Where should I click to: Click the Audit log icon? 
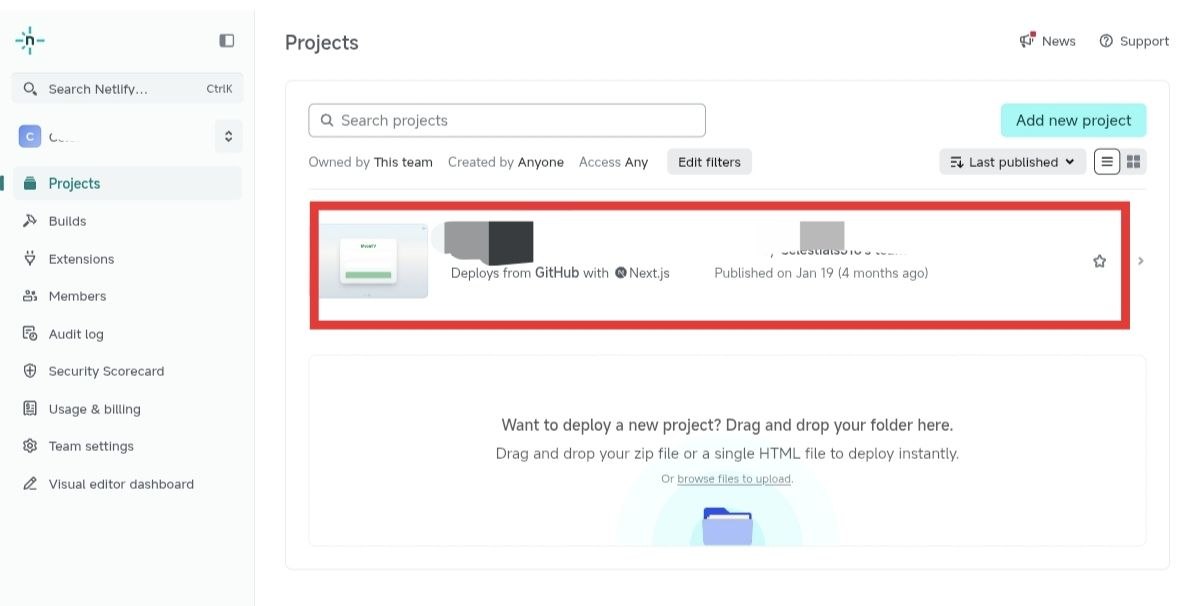click(30, 333)
